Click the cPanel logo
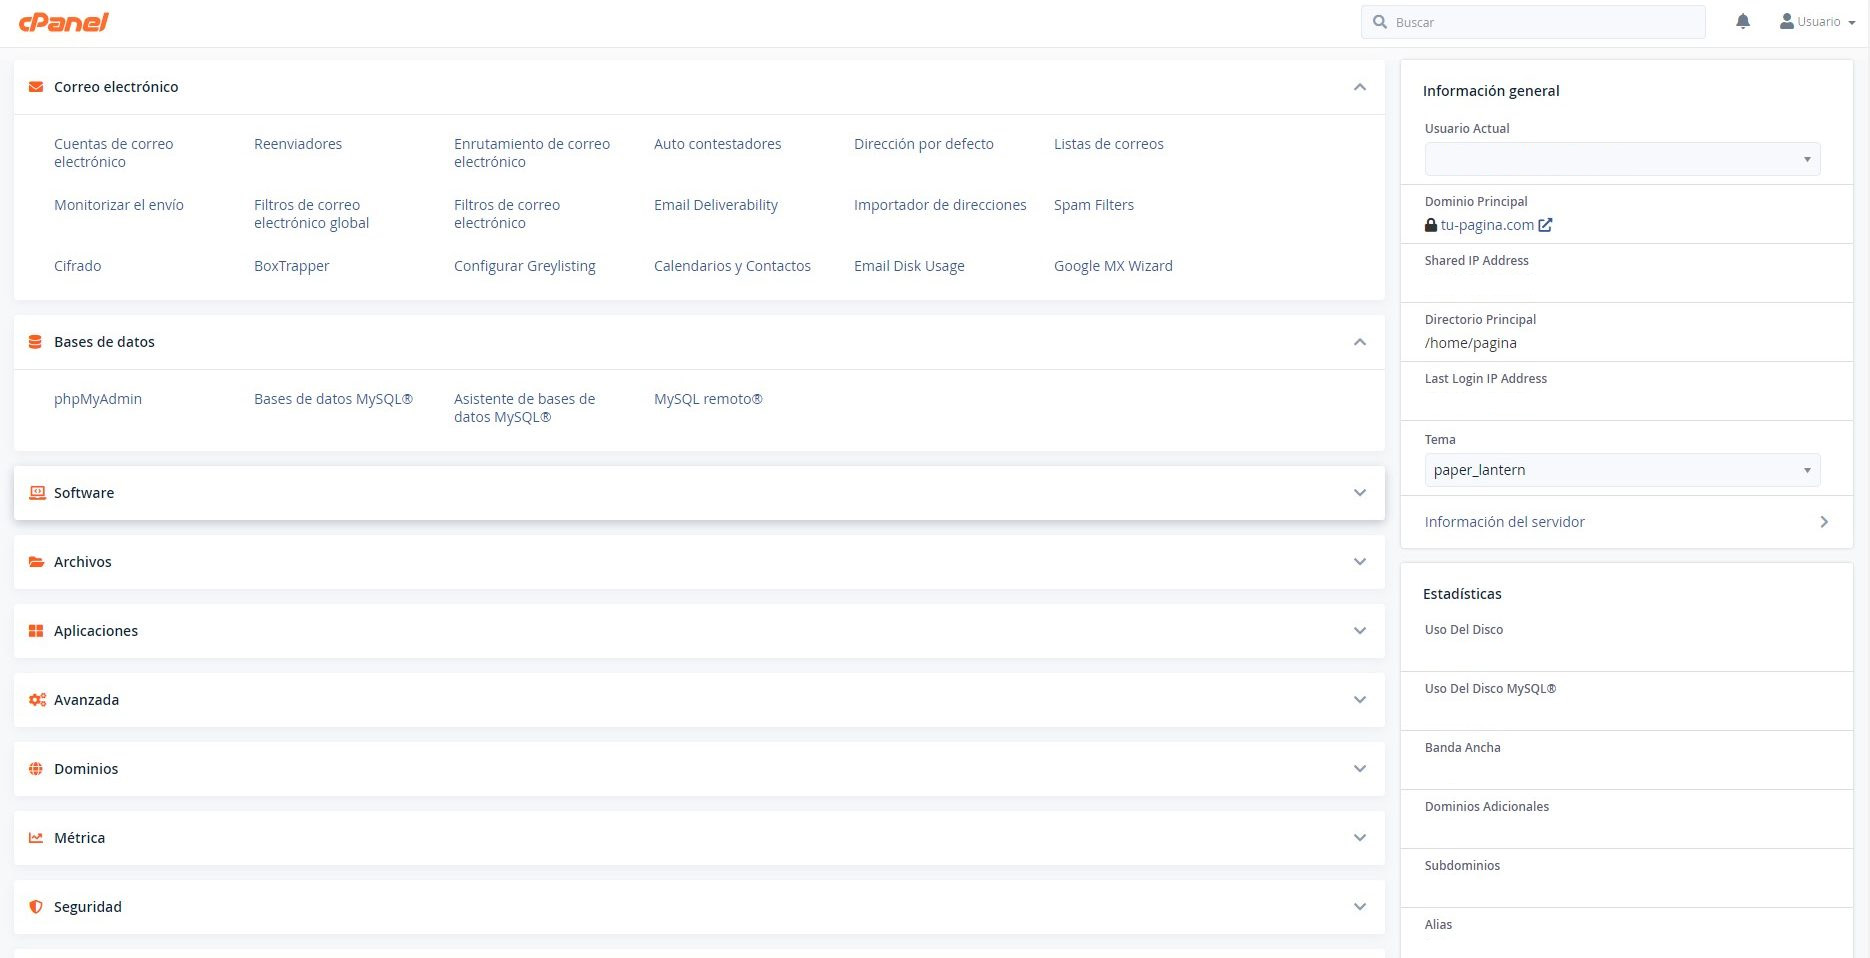Image resolution: width=1870 pixels, height=958 pixels. [x=64, y=22]
